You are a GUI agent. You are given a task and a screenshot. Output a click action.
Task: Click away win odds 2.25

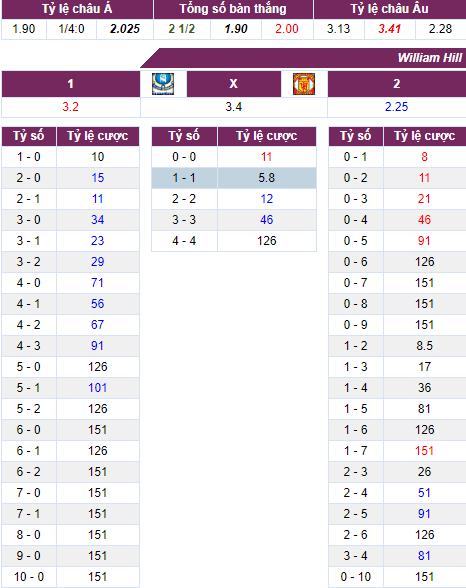point(396,107)
